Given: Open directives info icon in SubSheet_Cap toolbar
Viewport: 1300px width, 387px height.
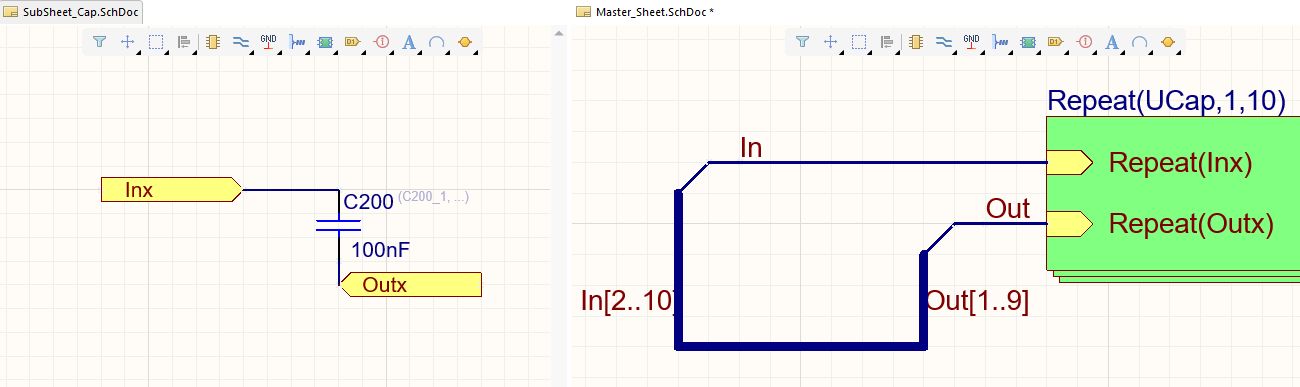Looking at the screenshot, I should click(x=381, y=42).
